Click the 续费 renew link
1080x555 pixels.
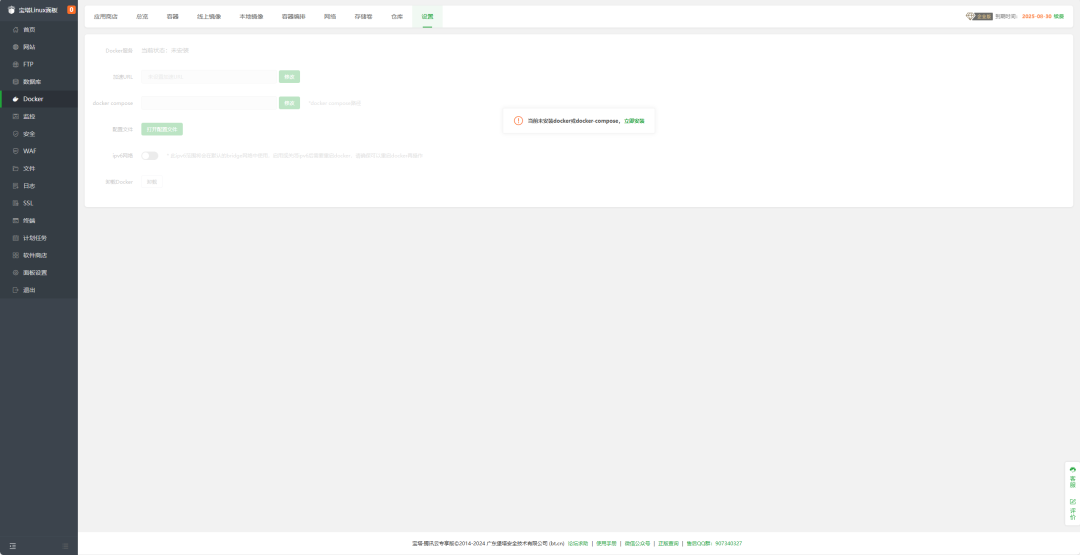(1059, 17)
